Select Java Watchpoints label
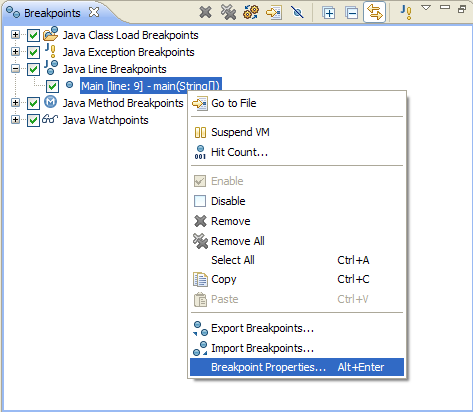This screenshot has width=473, height=412. [x=105, y=120]
